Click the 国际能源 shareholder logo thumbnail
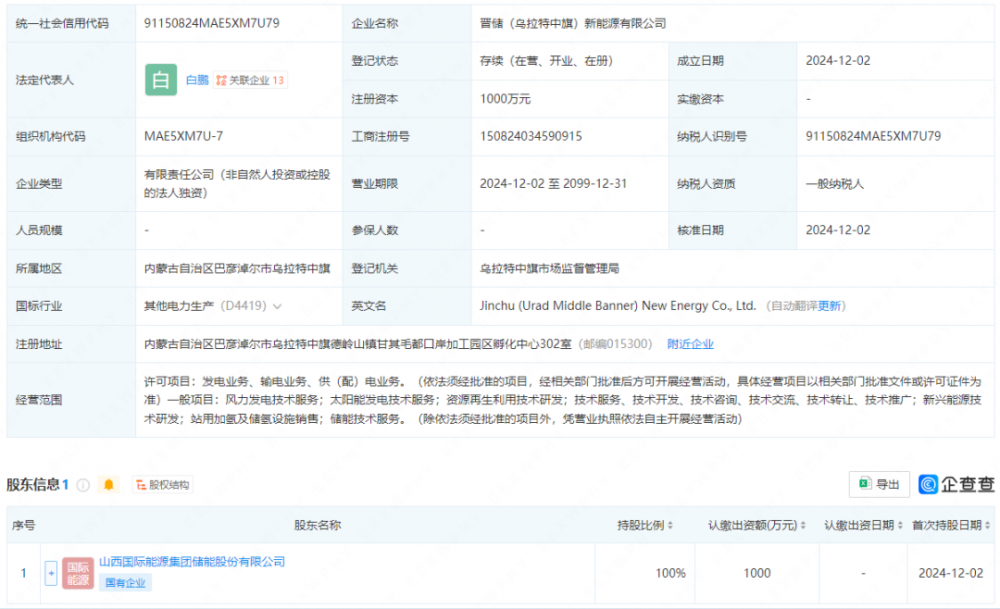 point(78,573)
